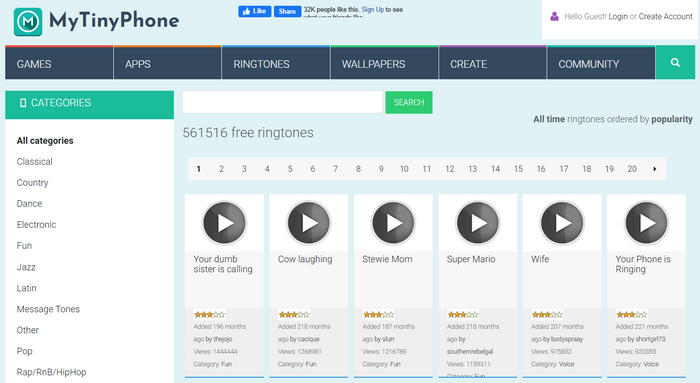700x383 pixels.
Task: Play the Super Mario ringtone
Action: point(477,222)
